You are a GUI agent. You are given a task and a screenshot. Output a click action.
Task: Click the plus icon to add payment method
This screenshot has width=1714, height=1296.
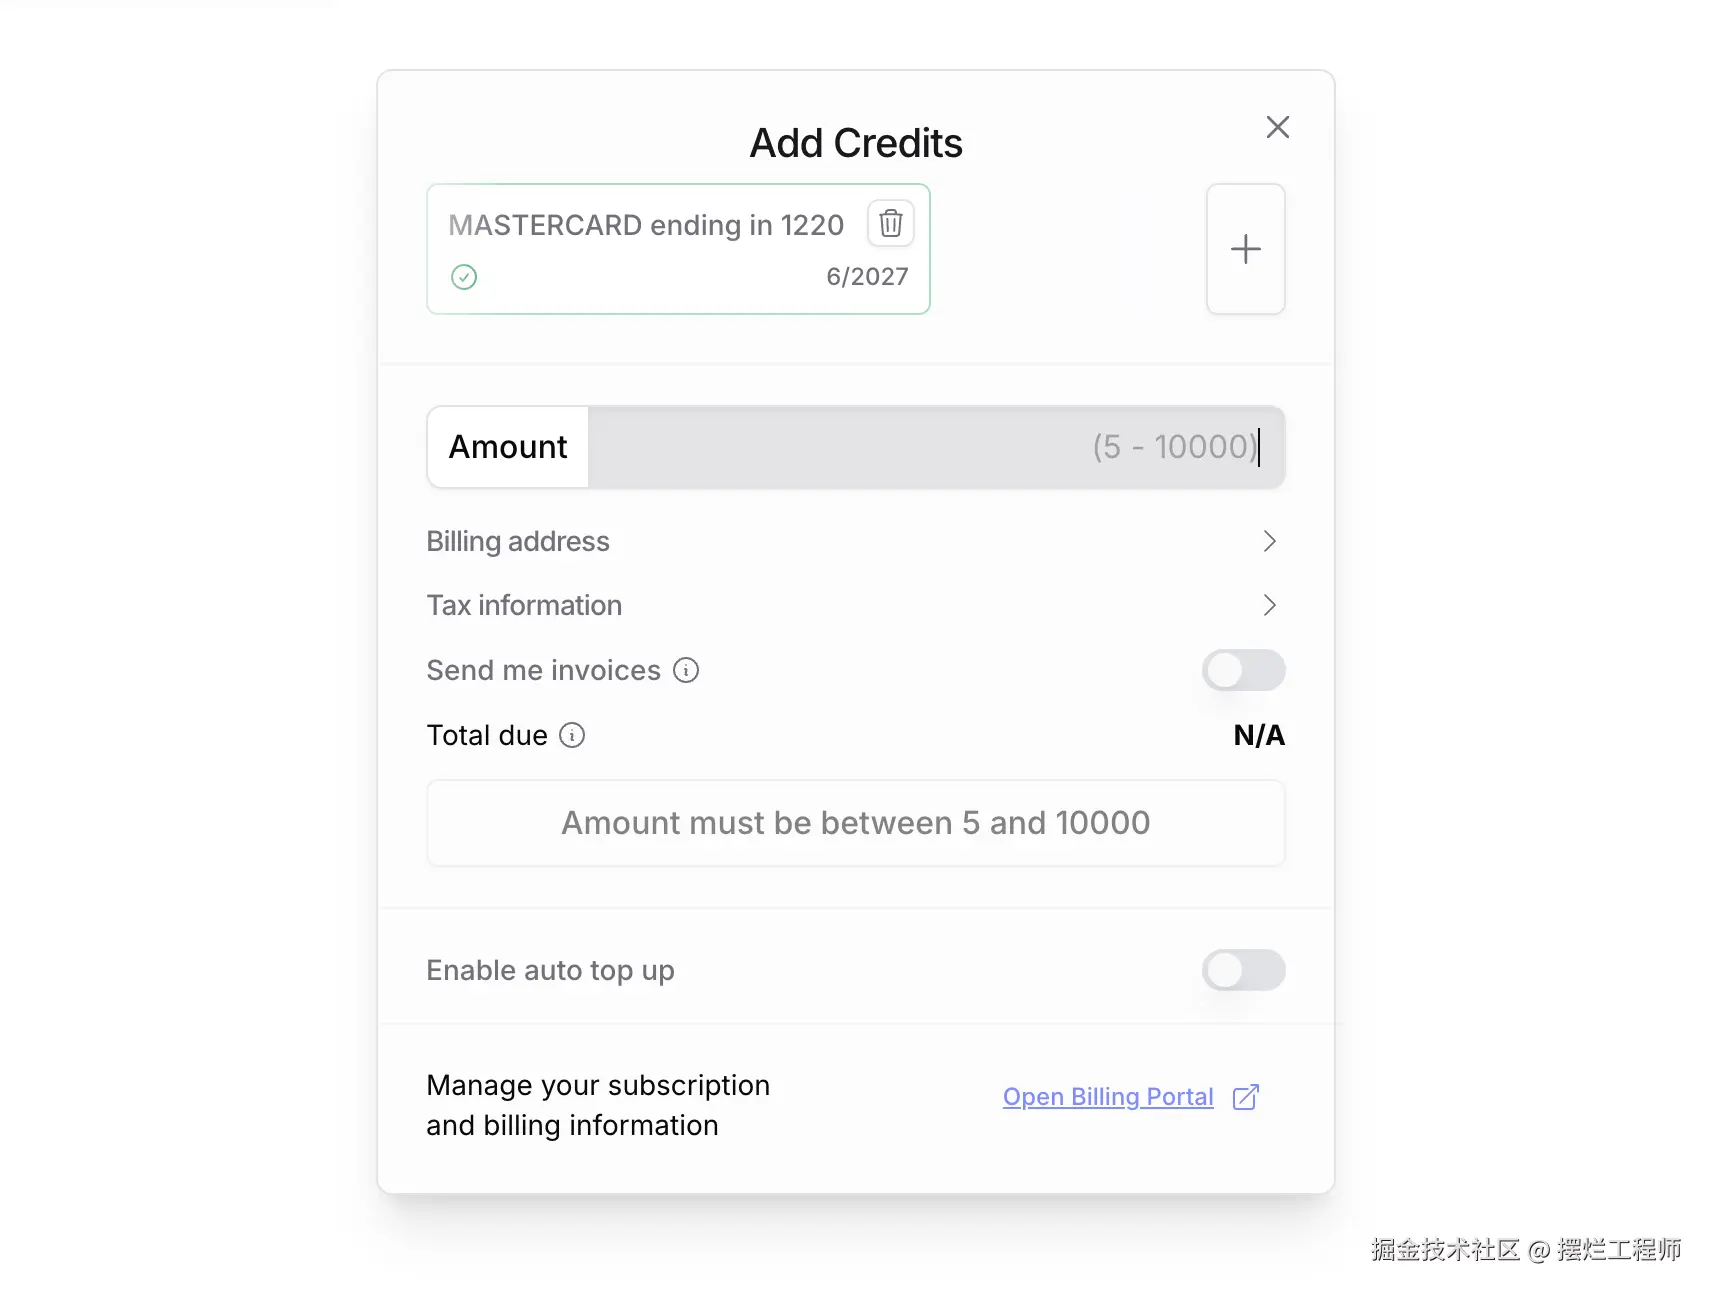point(1245,249)
